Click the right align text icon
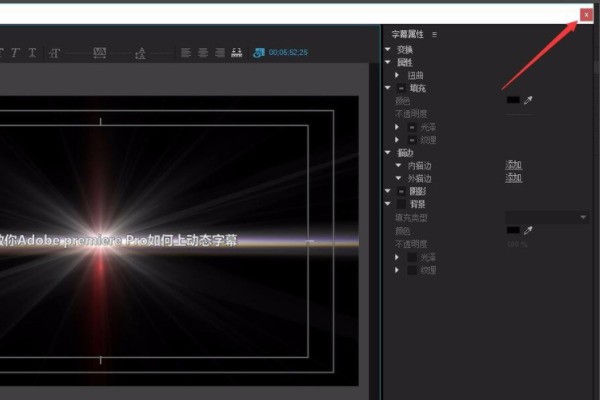The width and height of the screenshot is (600, 400). (x=219, y=52)
